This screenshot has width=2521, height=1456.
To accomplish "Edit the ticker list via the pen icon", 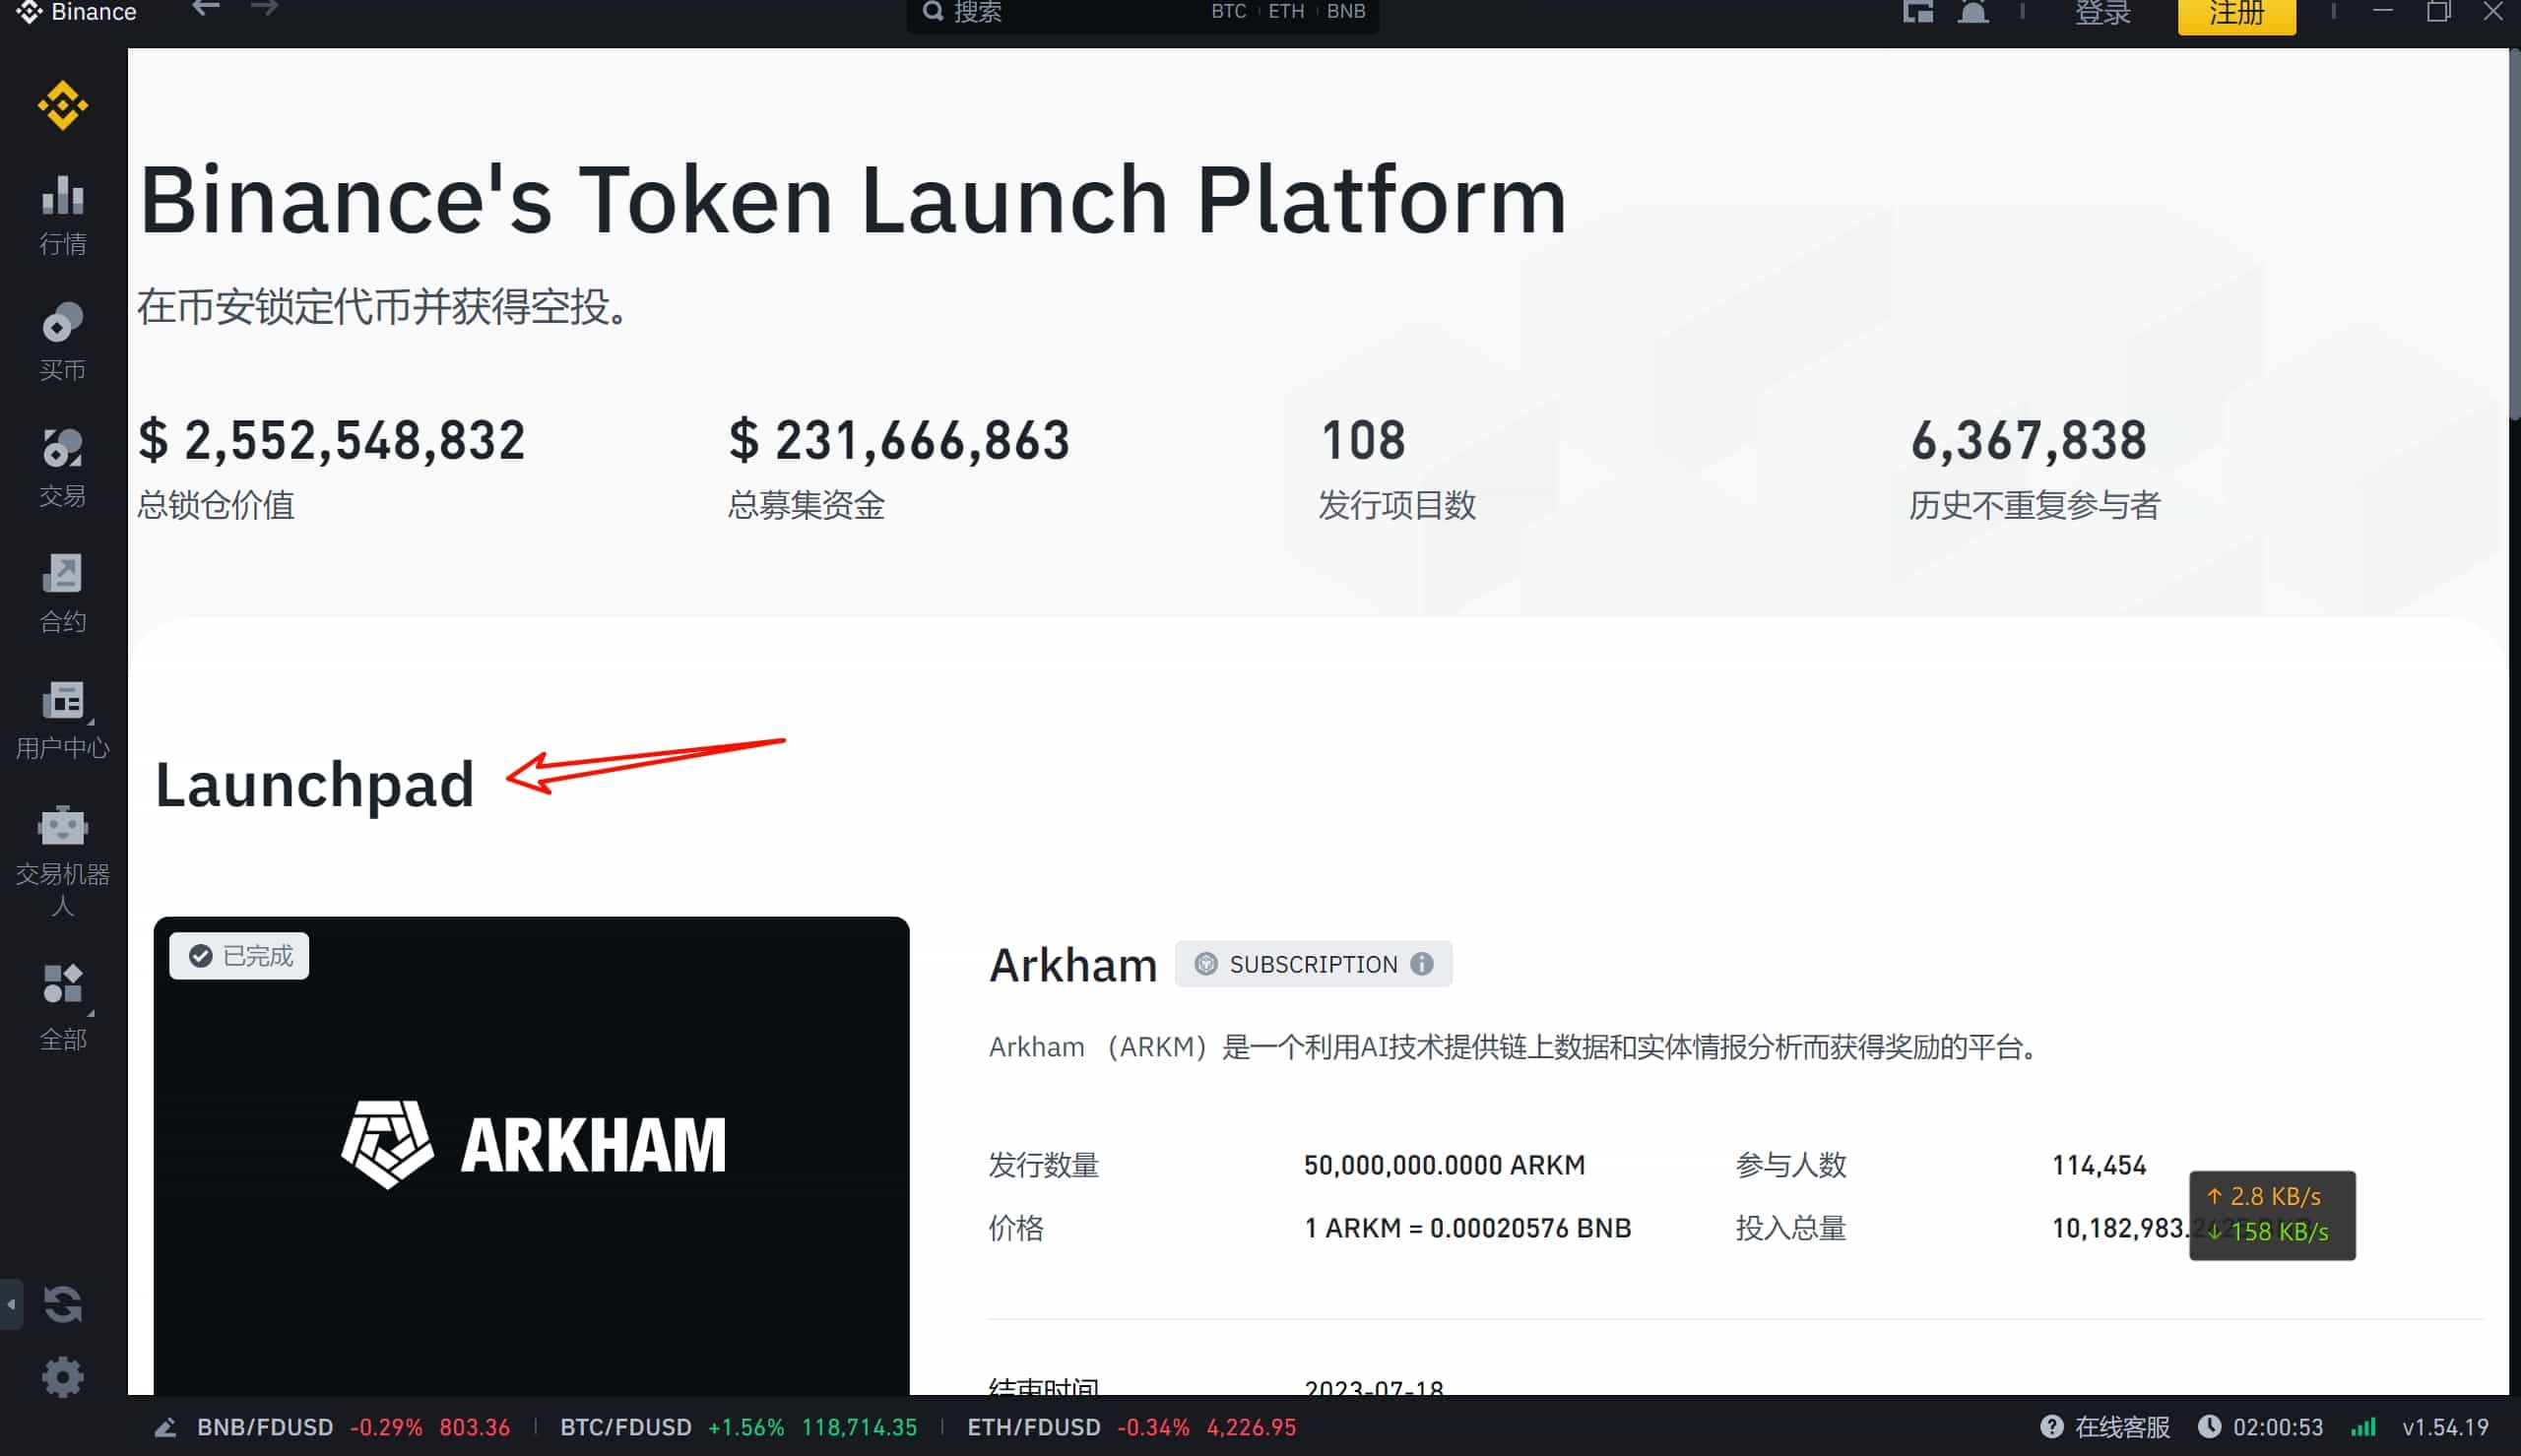I will [165, 1427].
